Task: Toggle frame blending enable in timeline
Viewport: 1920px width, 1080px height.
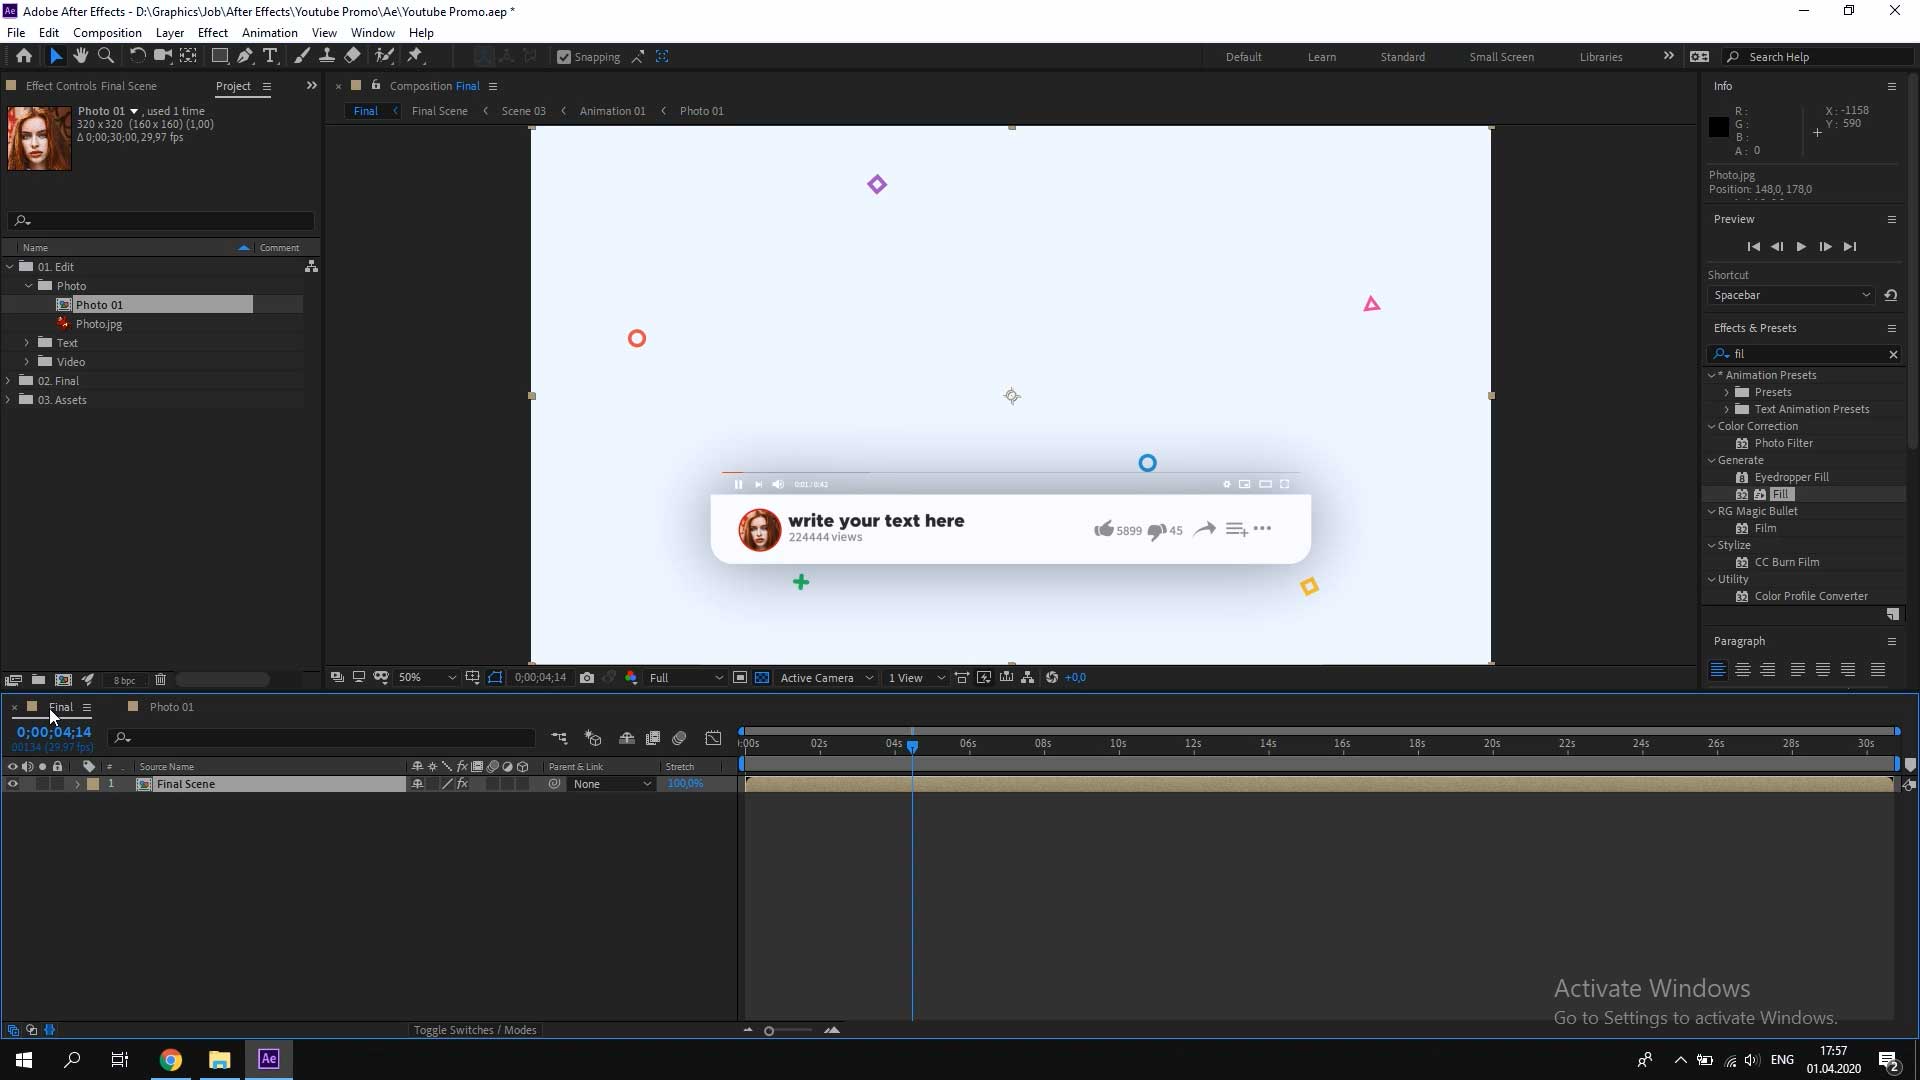Action: [653, 738]
